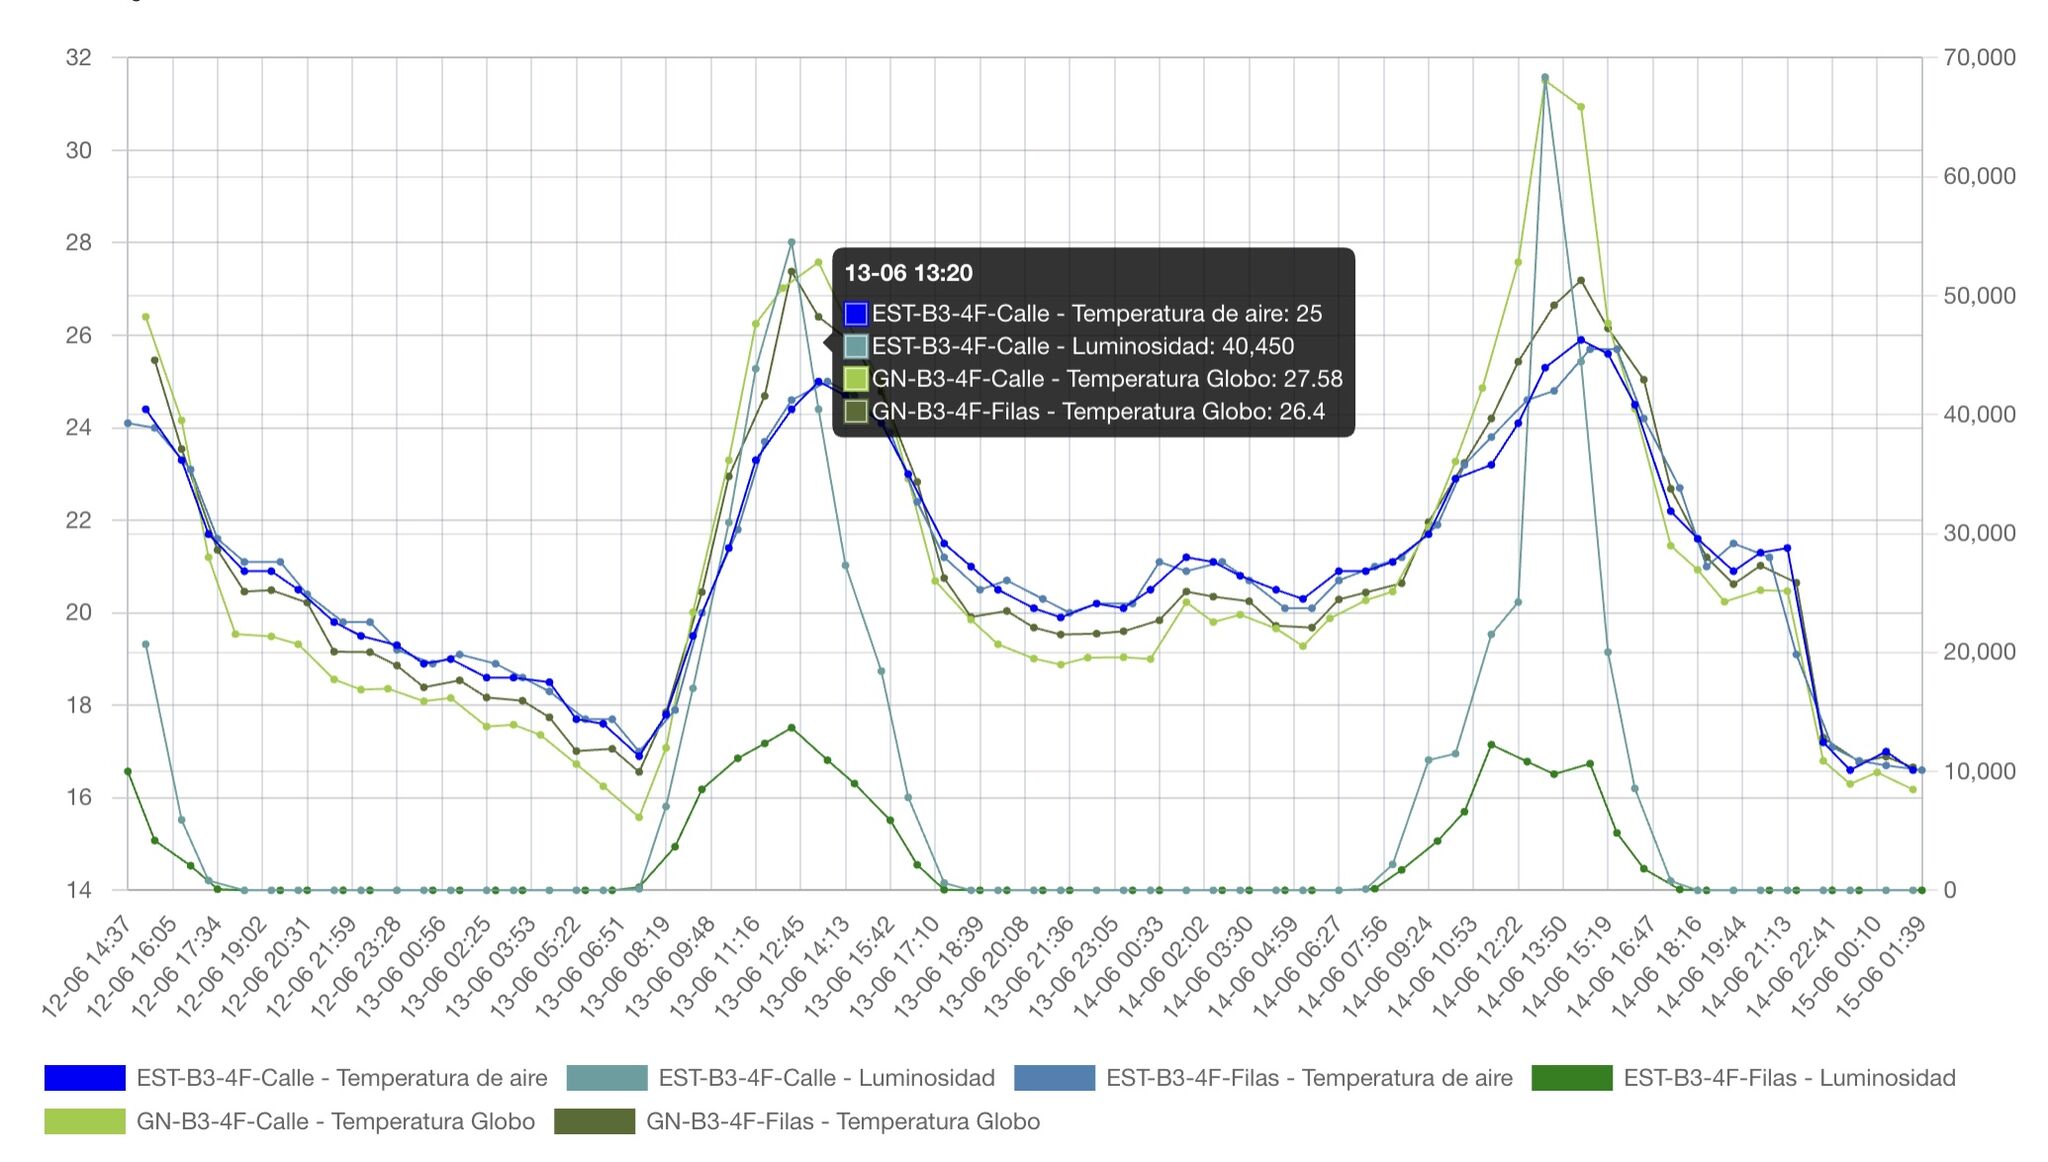2048x1162 pixels.
Task: Click legend label EST-B3-4F-Calle - Luminosidad
Action: pos(827,1078)
